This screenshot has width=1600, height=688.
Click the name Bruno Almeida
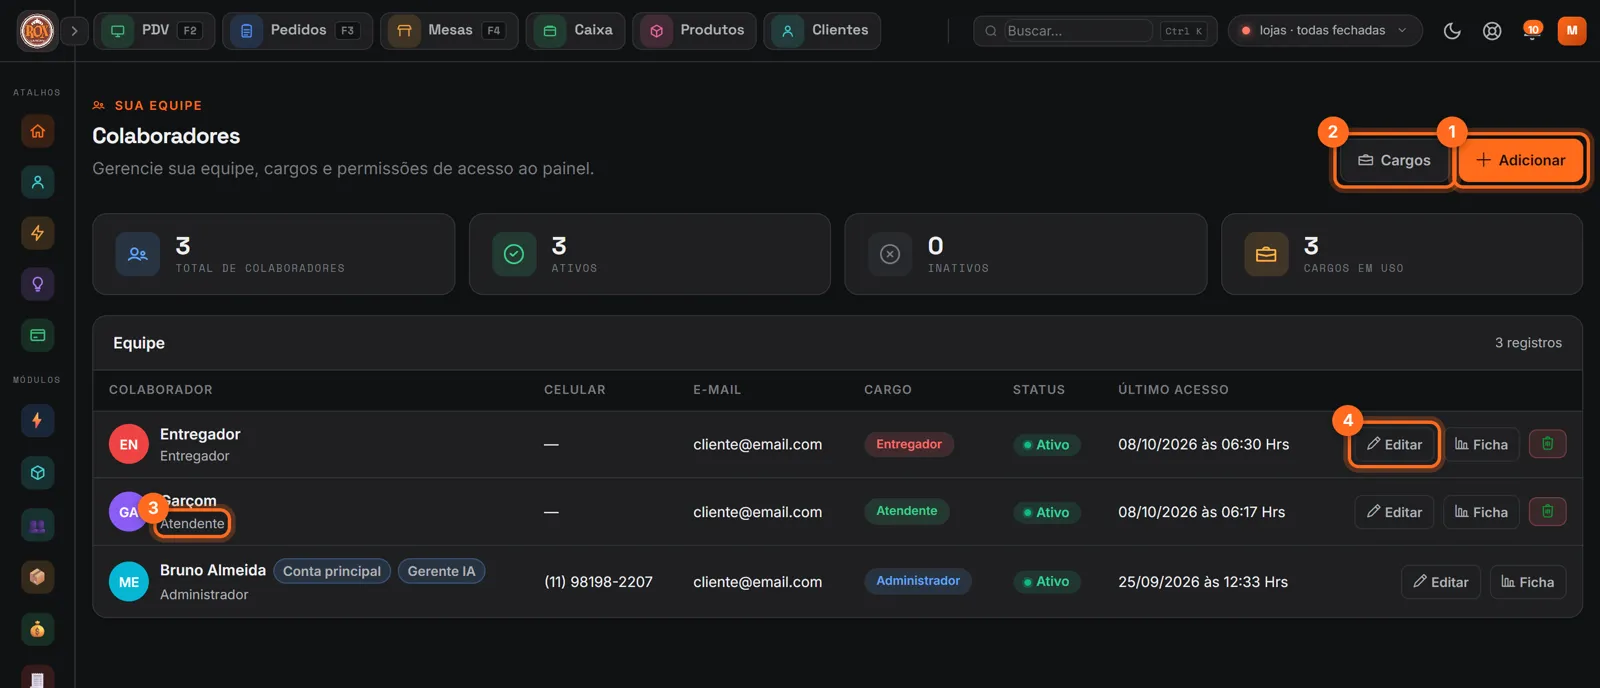click(x=213, y=570)
